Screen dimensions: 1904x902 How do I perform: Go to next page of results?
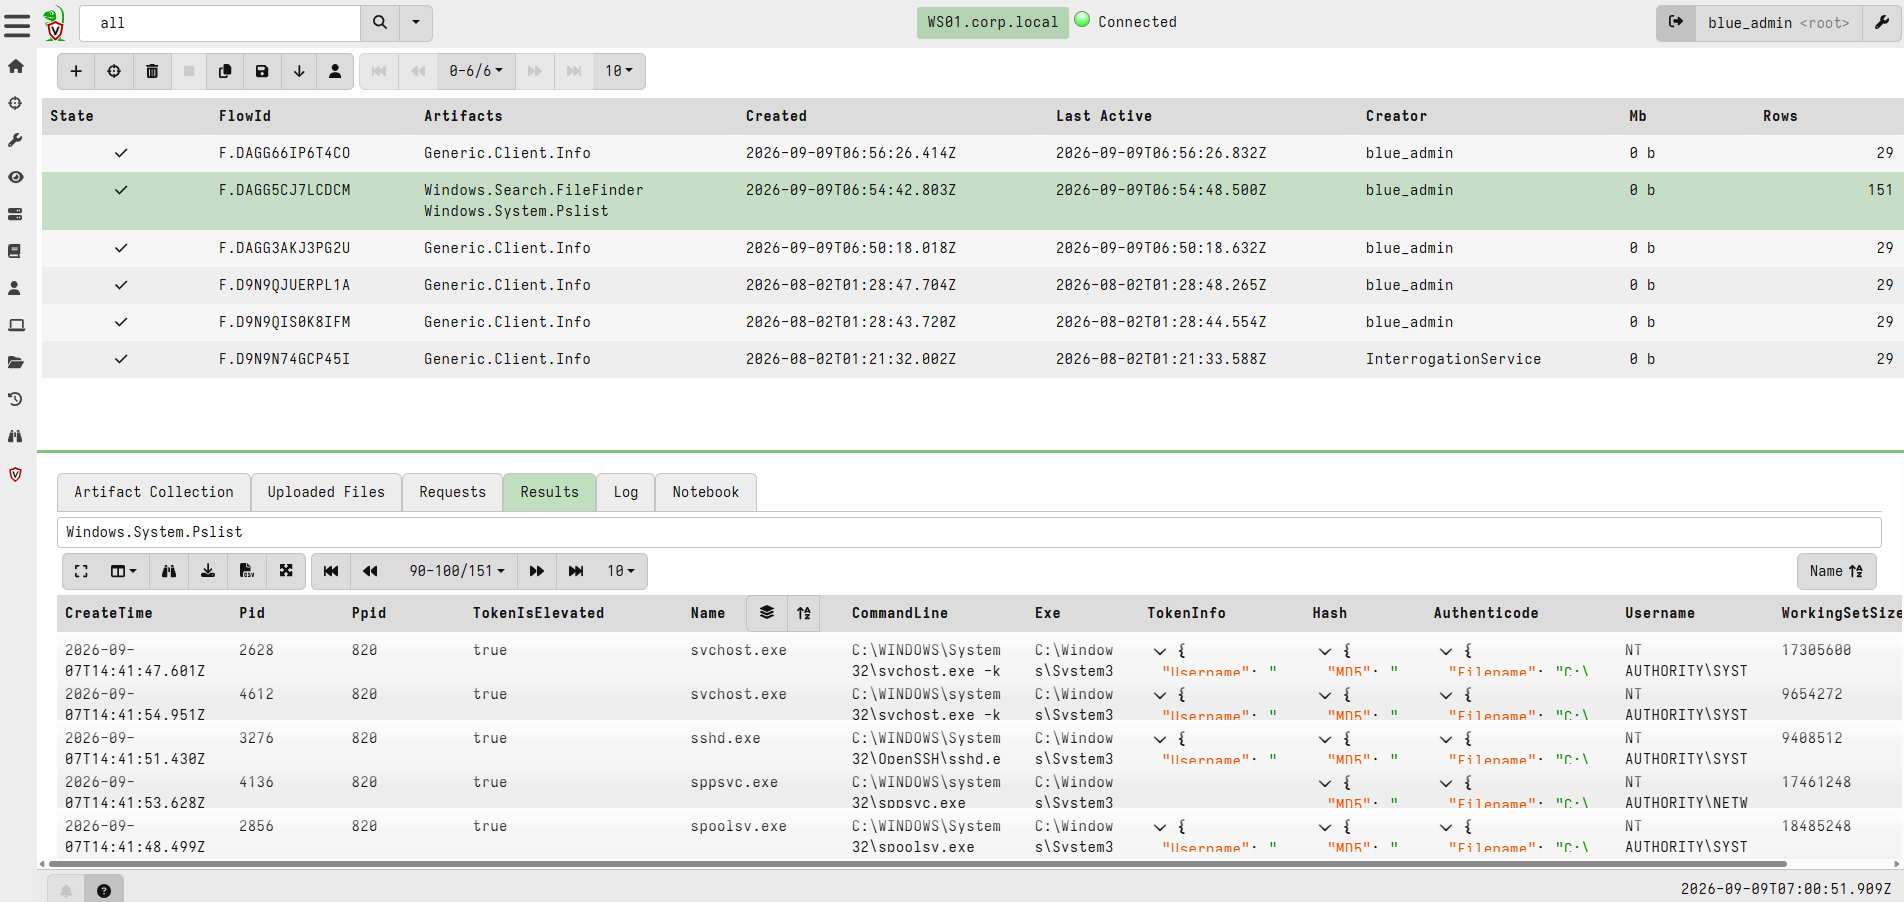point(537,571)
